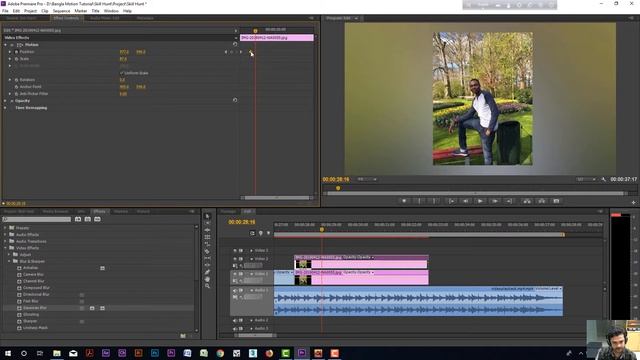Open Windows Start button

[8, 353]
